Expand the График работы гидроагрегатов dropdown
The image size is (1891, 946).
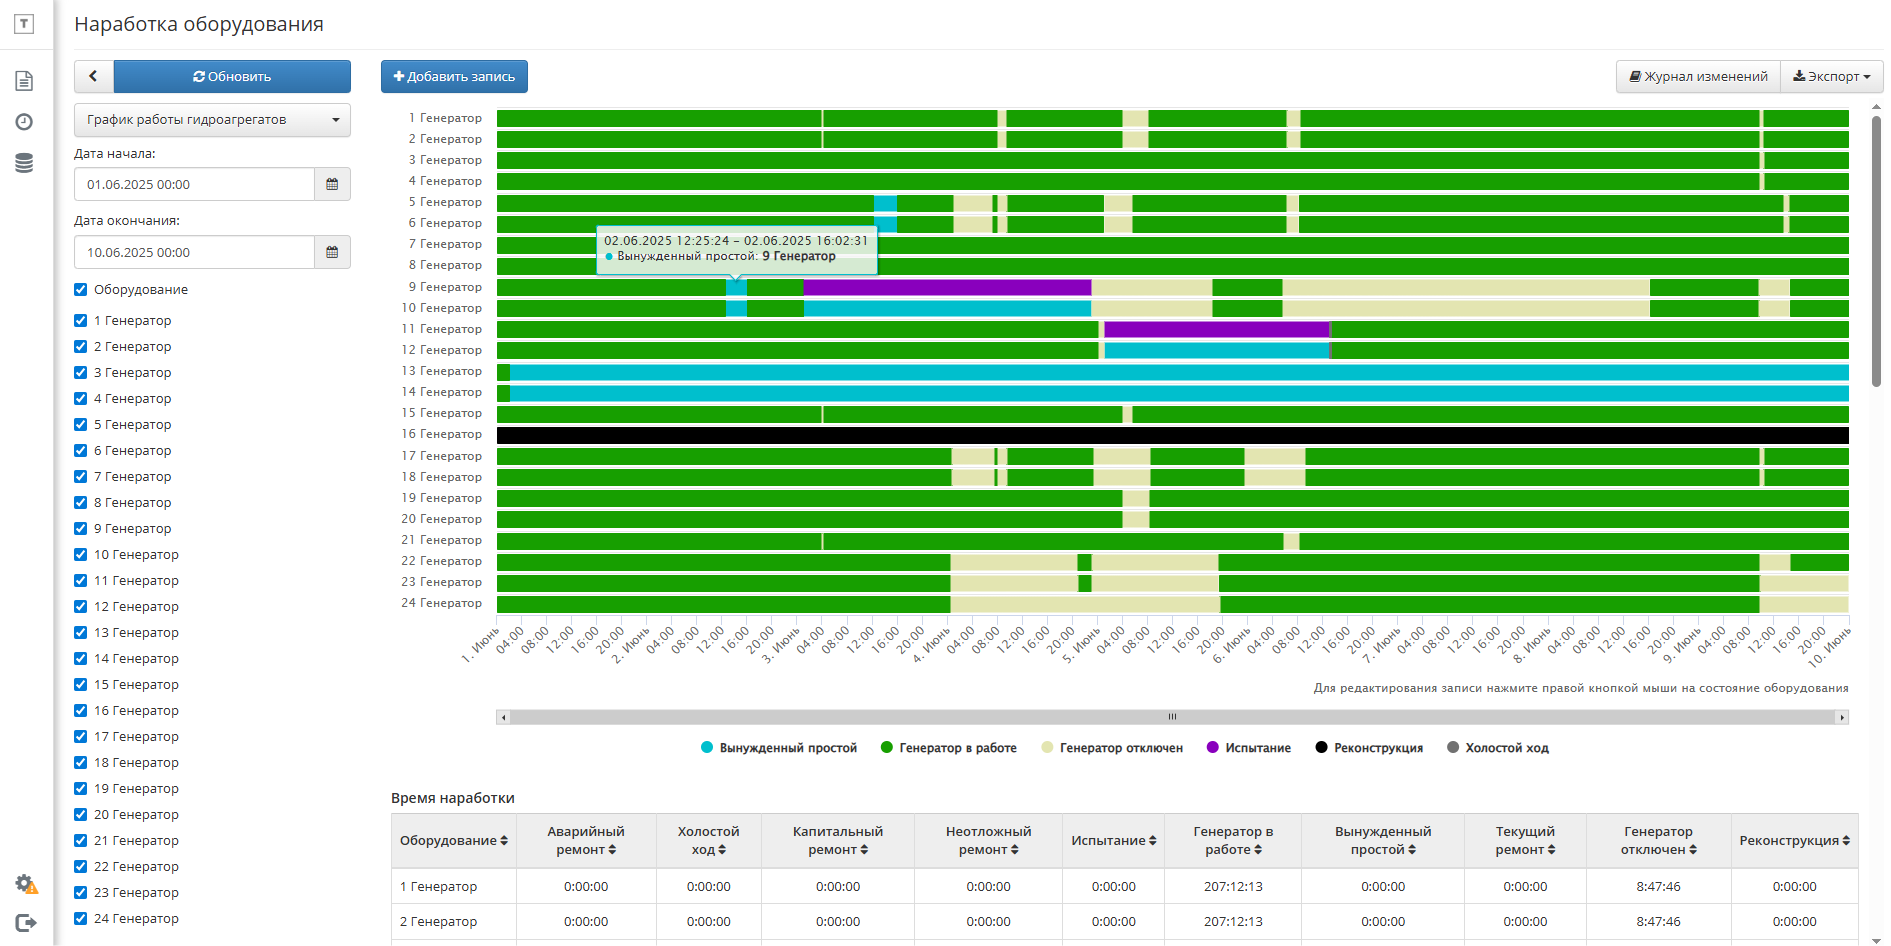coord(212,120)
